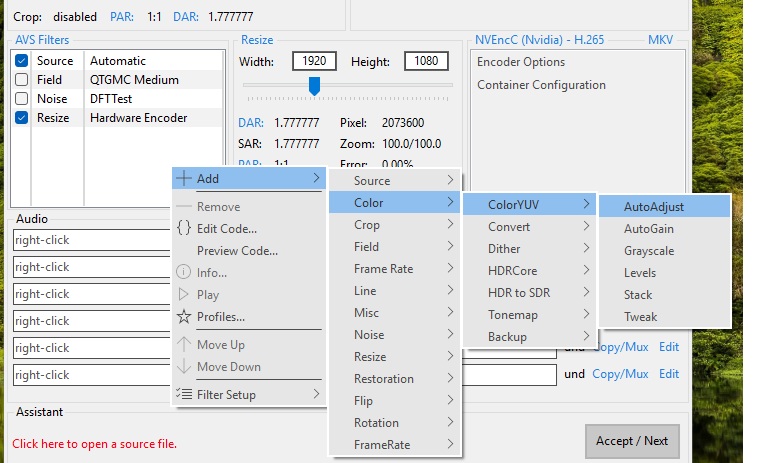Choose Grayscale from ColorYUV menu
Viewport: 775px width, 463px height.
[664, 250]
